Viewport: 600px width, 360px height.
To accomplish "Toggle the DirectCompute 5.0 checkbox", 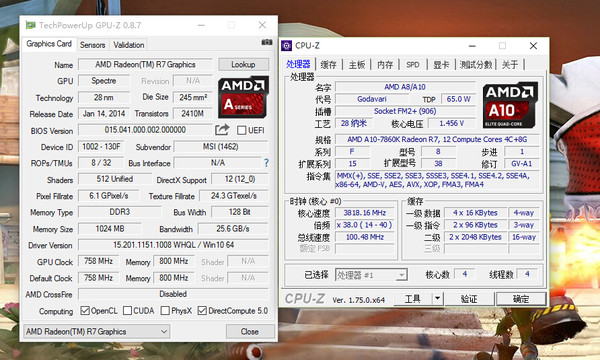I will [202, 311].
